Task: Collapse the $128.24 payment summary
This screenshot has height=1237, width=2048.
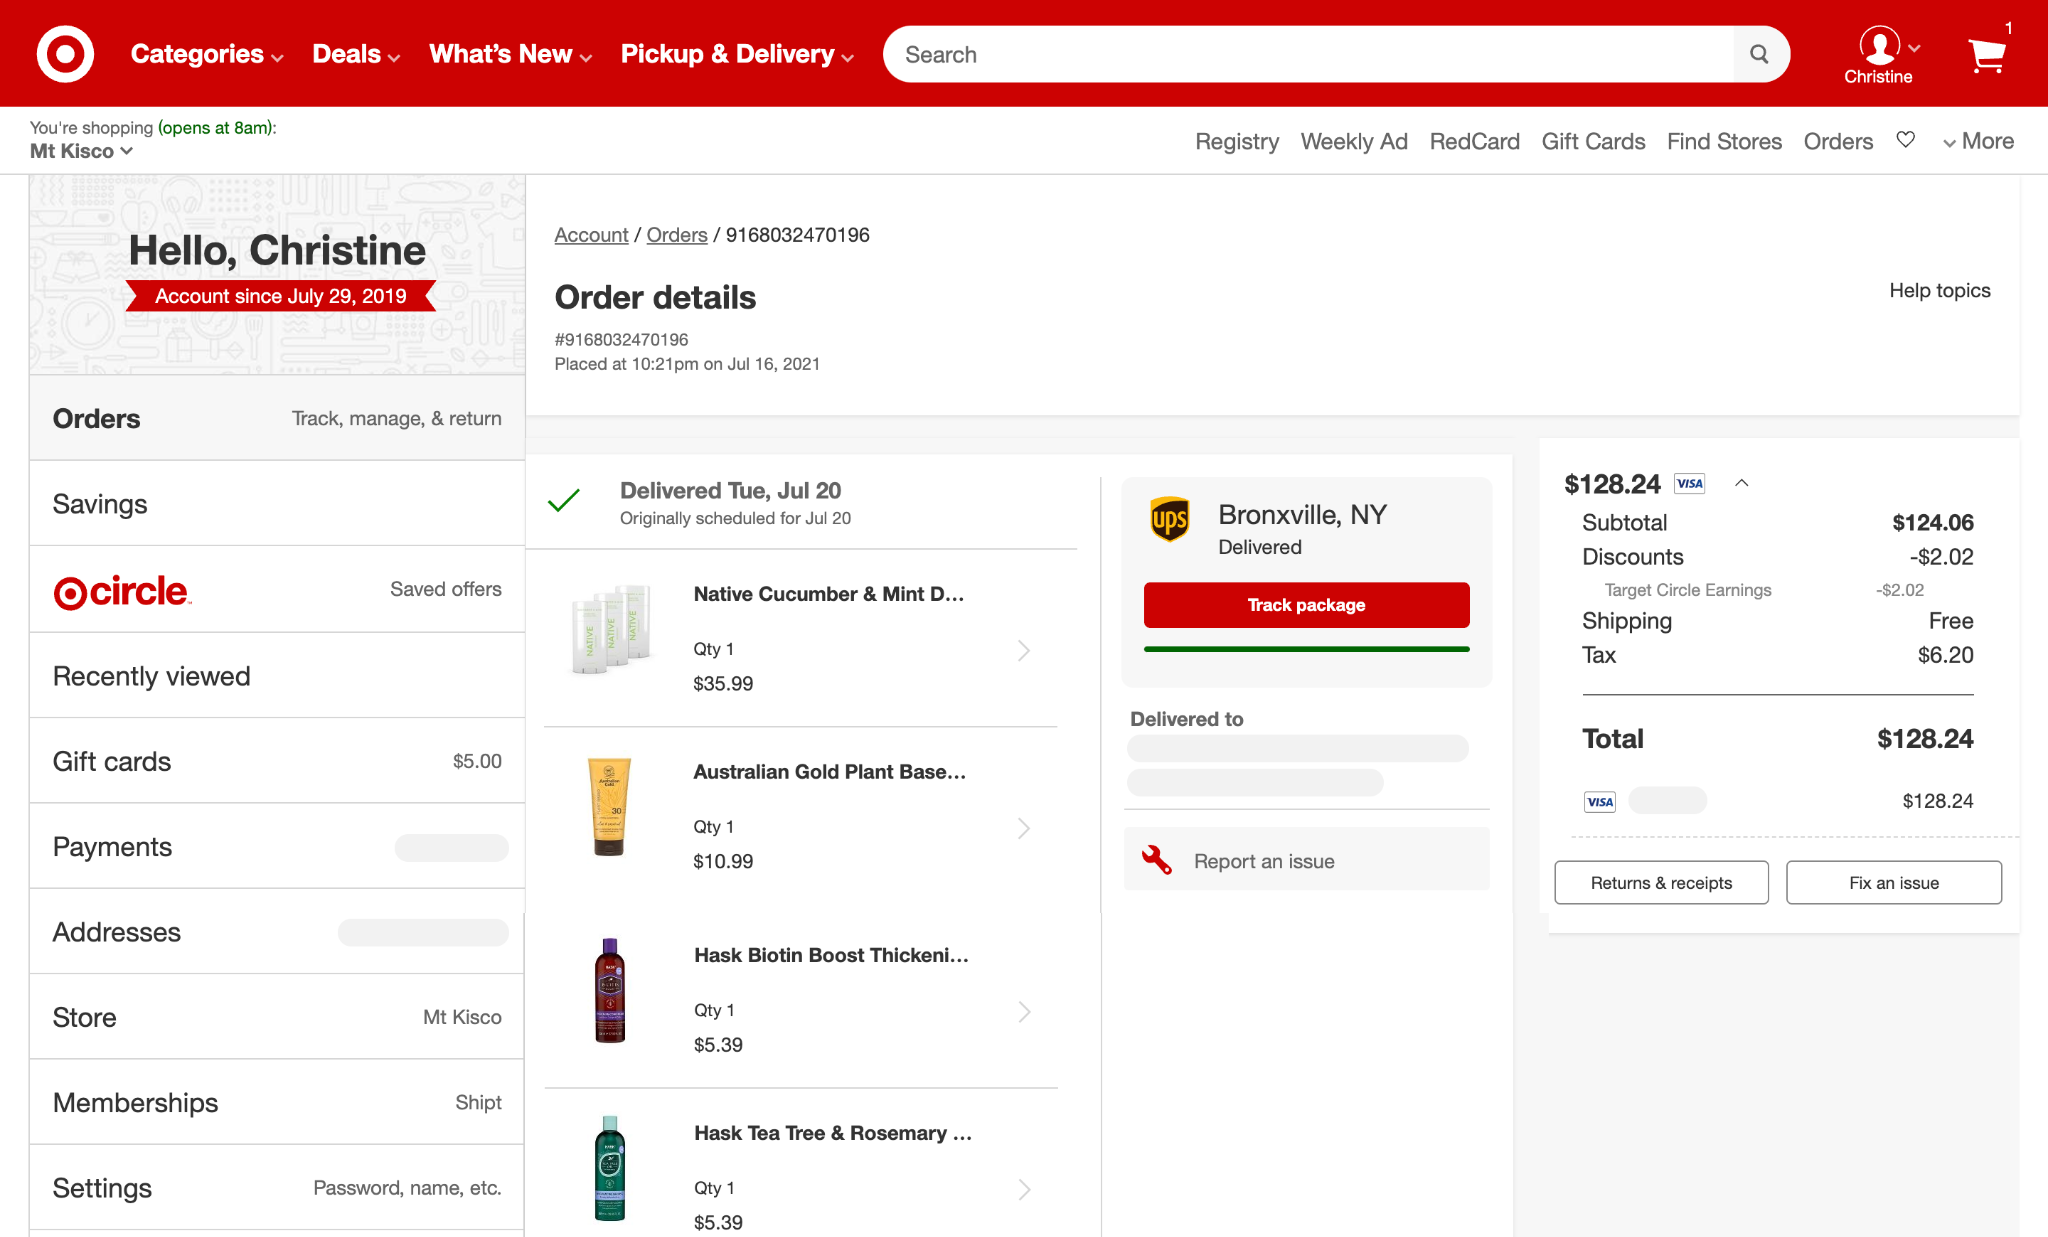Action: 1742,483
